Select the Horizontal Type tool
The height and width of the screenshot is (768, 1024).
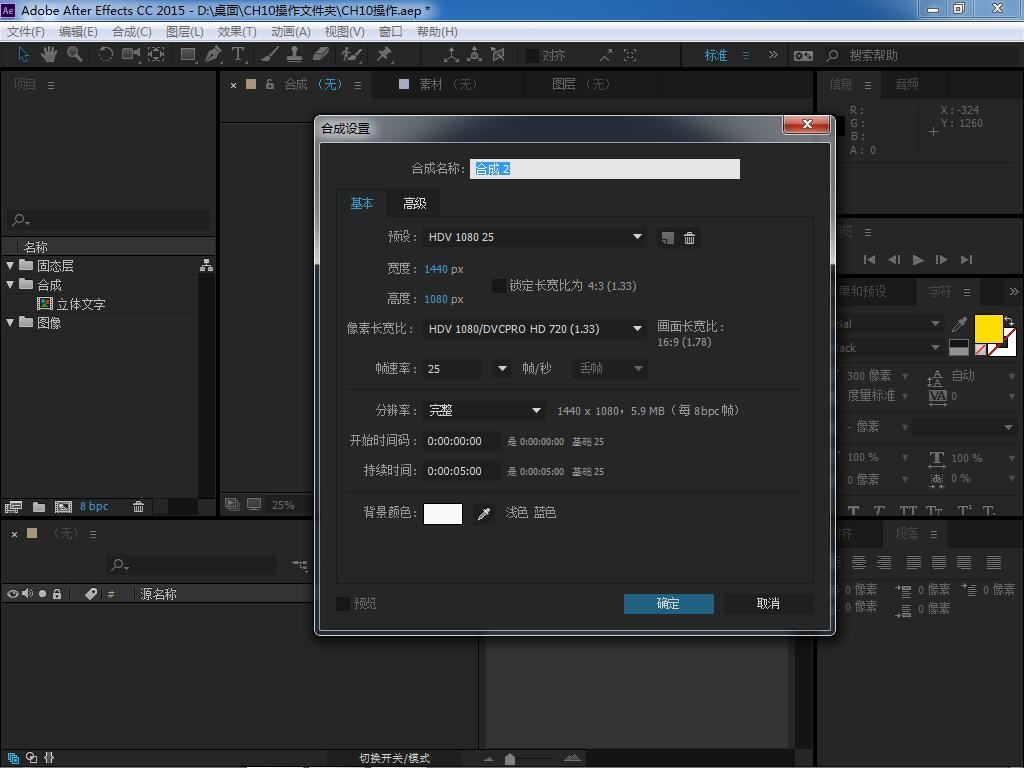pos(238,55)
